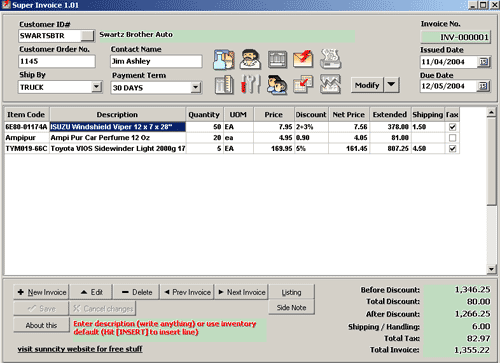Click the grayed Save button
The image size is (500, 363).
pyautogui.click(x=41, y=309)
